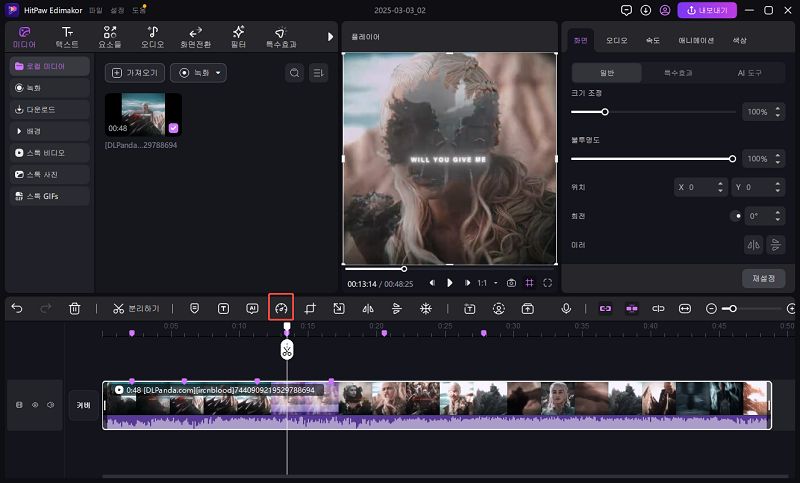
Task: Click the undo arrow in timeline toolbar
Action: tap(17, 309)
